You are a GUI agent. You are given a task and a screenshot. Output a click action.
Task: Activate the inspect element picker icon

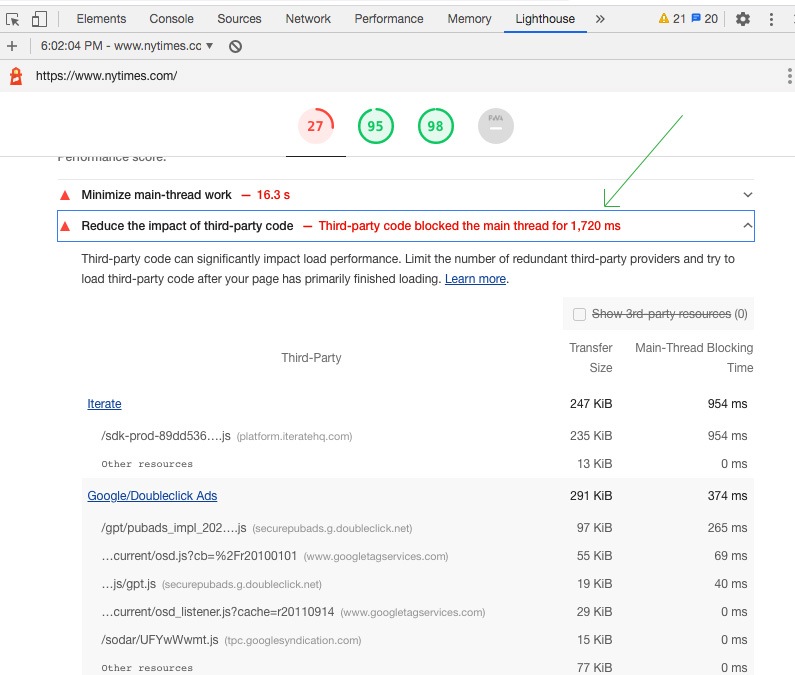(13, 19)
